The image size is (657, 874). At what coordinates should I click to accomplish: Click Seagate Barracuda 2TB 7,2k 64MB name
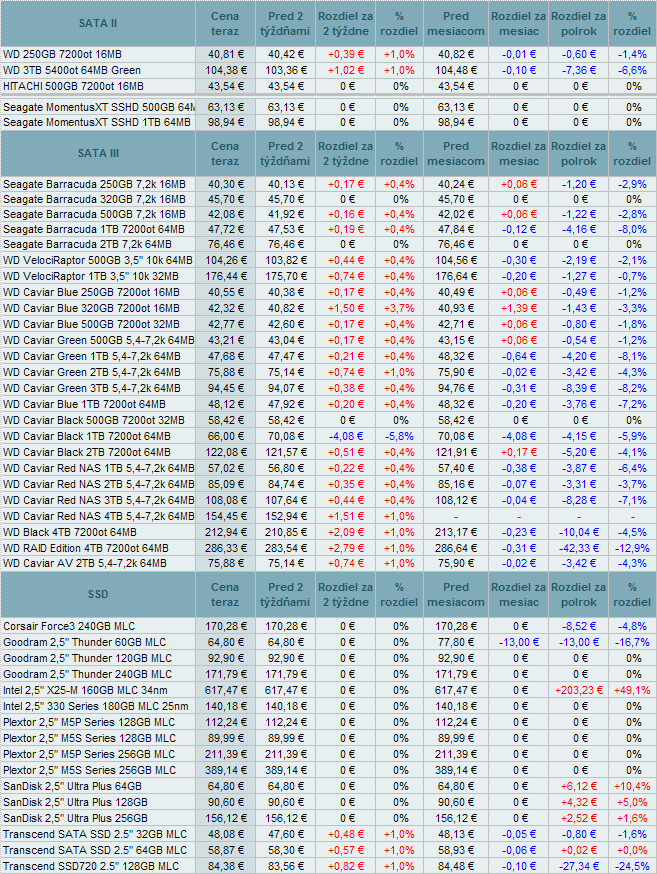point(87,244)
